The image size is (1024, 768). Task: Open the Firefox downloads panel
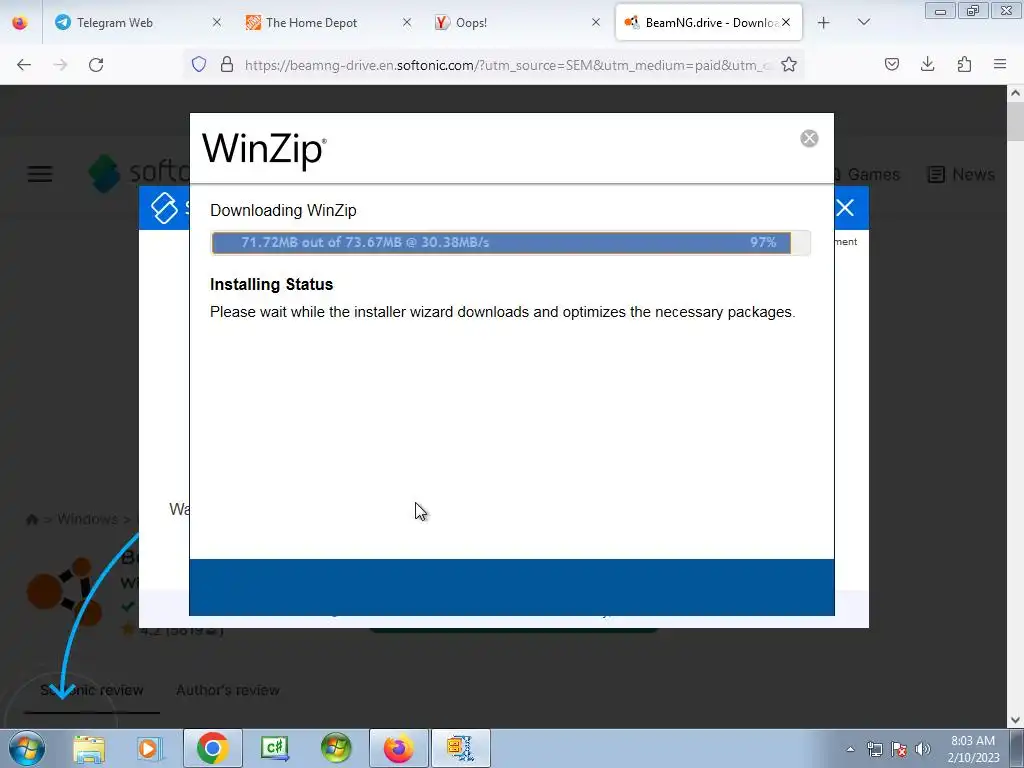pos(928,65)
